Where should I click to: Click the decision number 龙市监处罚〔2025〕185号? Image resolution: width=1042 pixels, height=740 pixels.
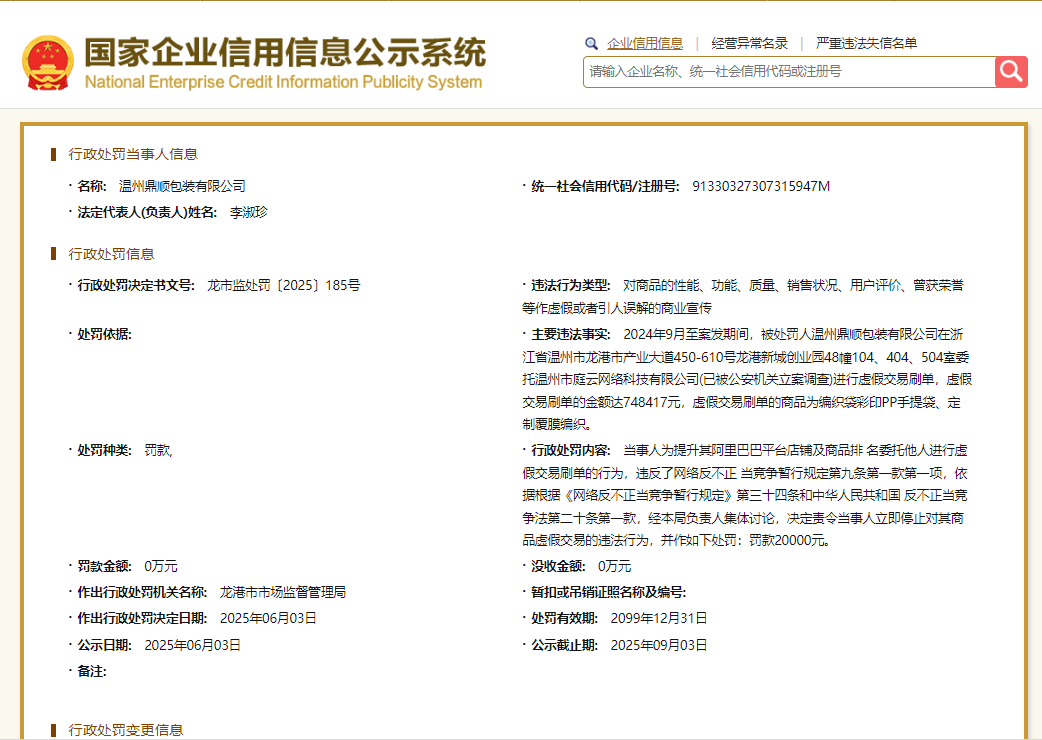tap(284, 286)
